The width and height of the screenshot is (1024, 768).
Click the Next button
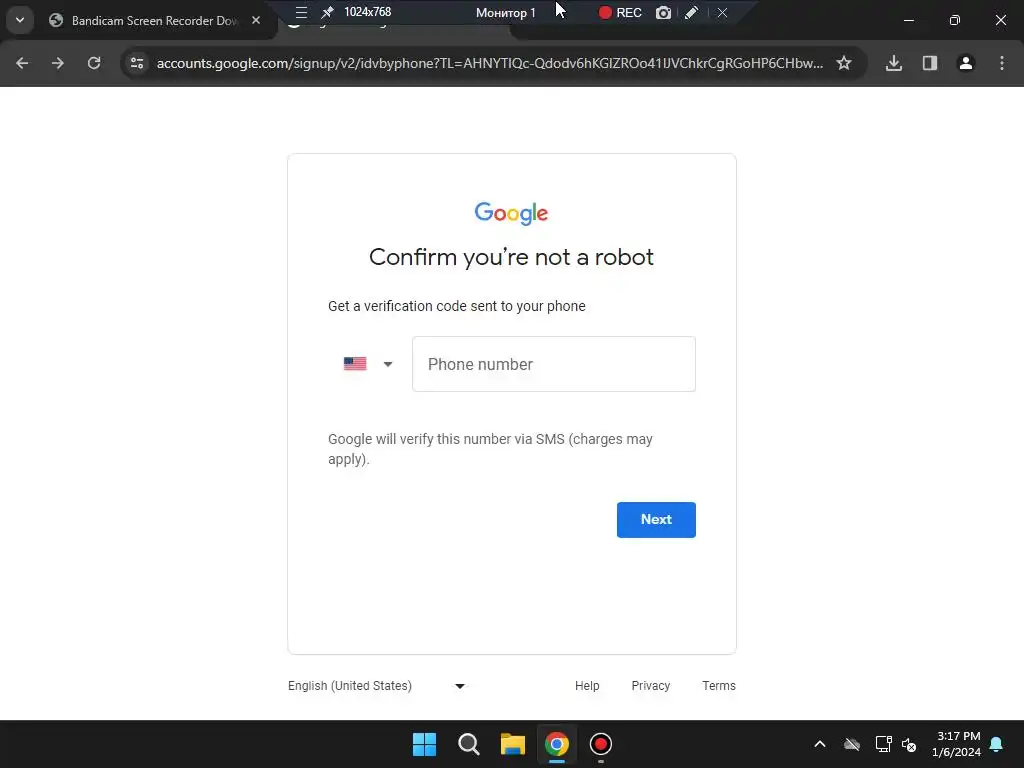tap(656, 520)
